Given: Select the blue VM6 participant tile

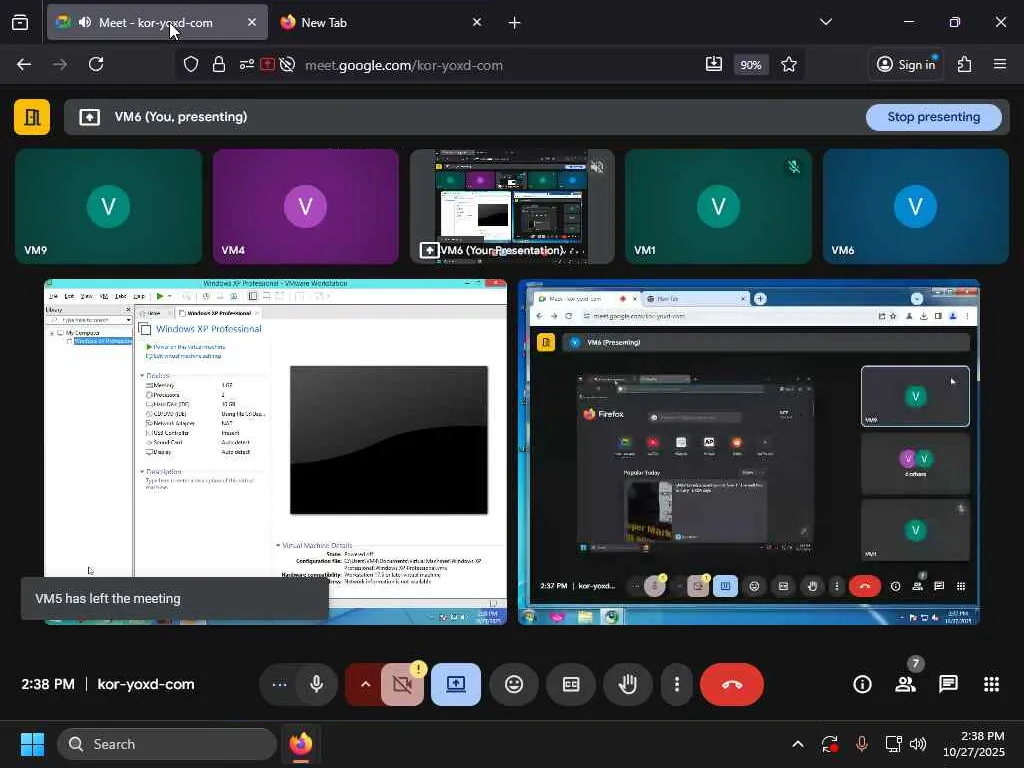Looking at the screenshot, I should click(x=916, y=206).
